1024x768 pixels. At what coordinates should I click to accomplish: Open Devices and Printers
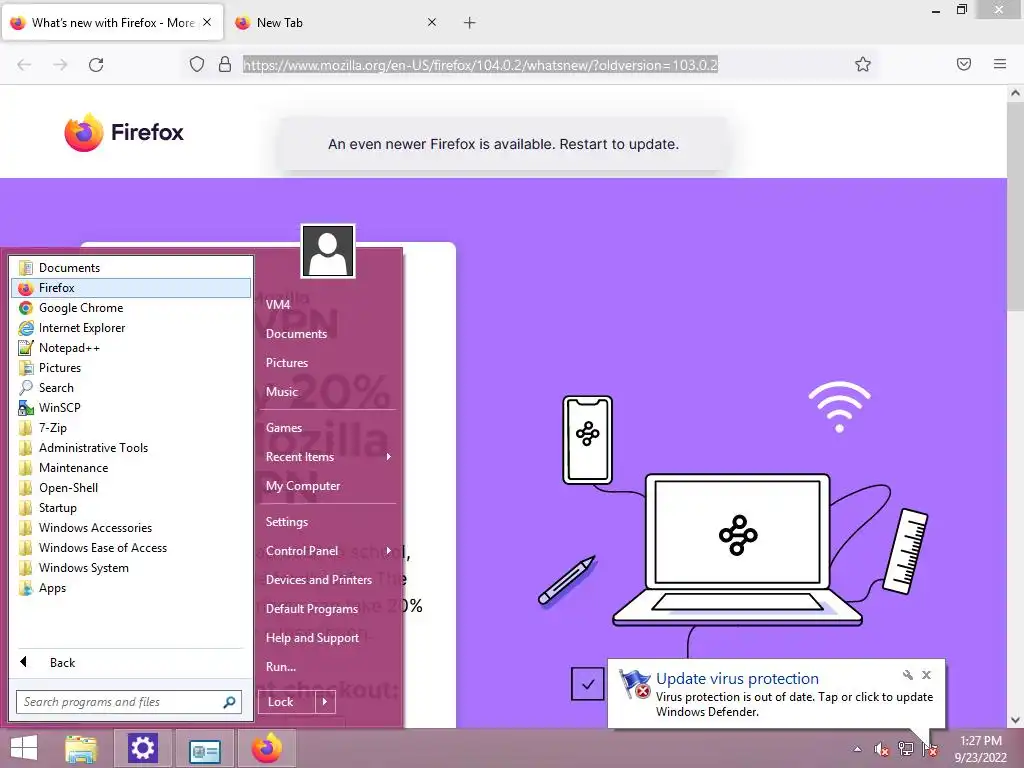pyautogui.click(x=328, y=580)
